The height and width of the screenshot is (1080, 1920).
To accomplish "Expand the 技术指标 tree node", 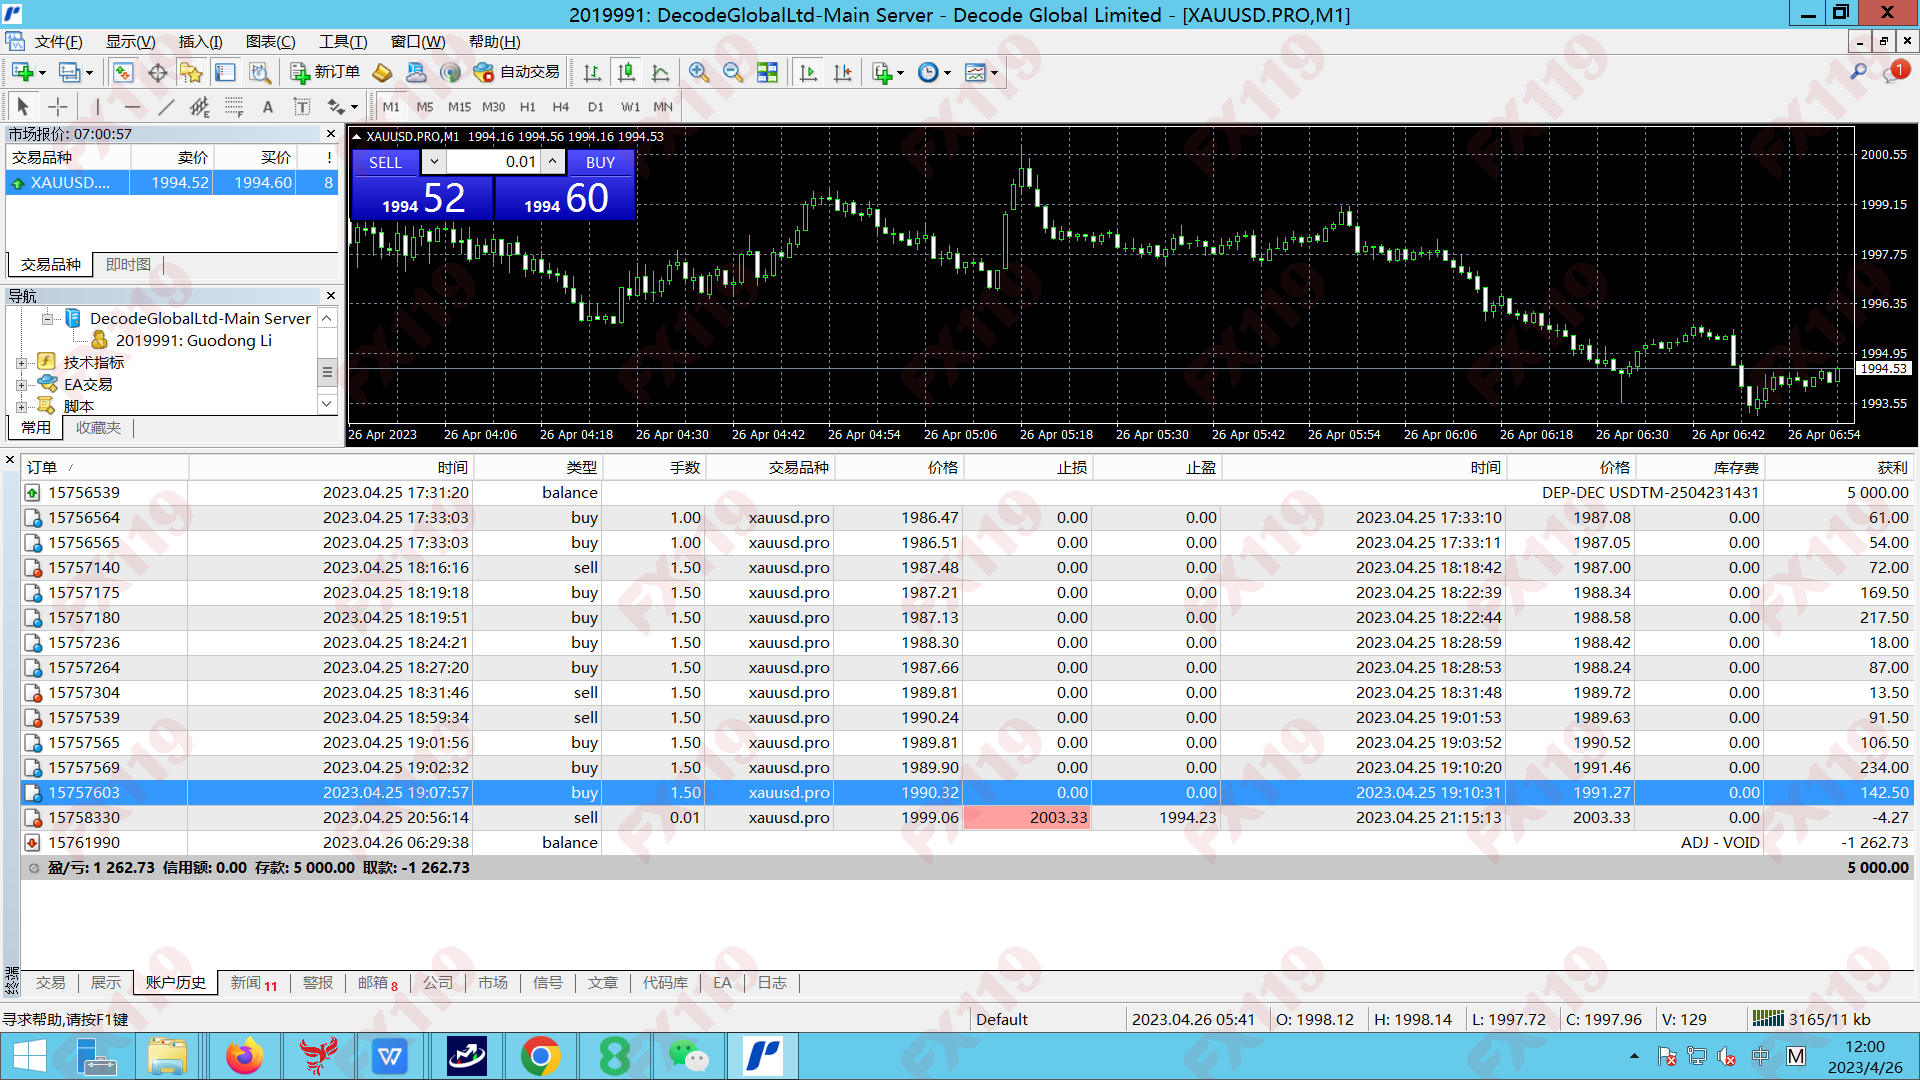I will [x=21, y=363].
